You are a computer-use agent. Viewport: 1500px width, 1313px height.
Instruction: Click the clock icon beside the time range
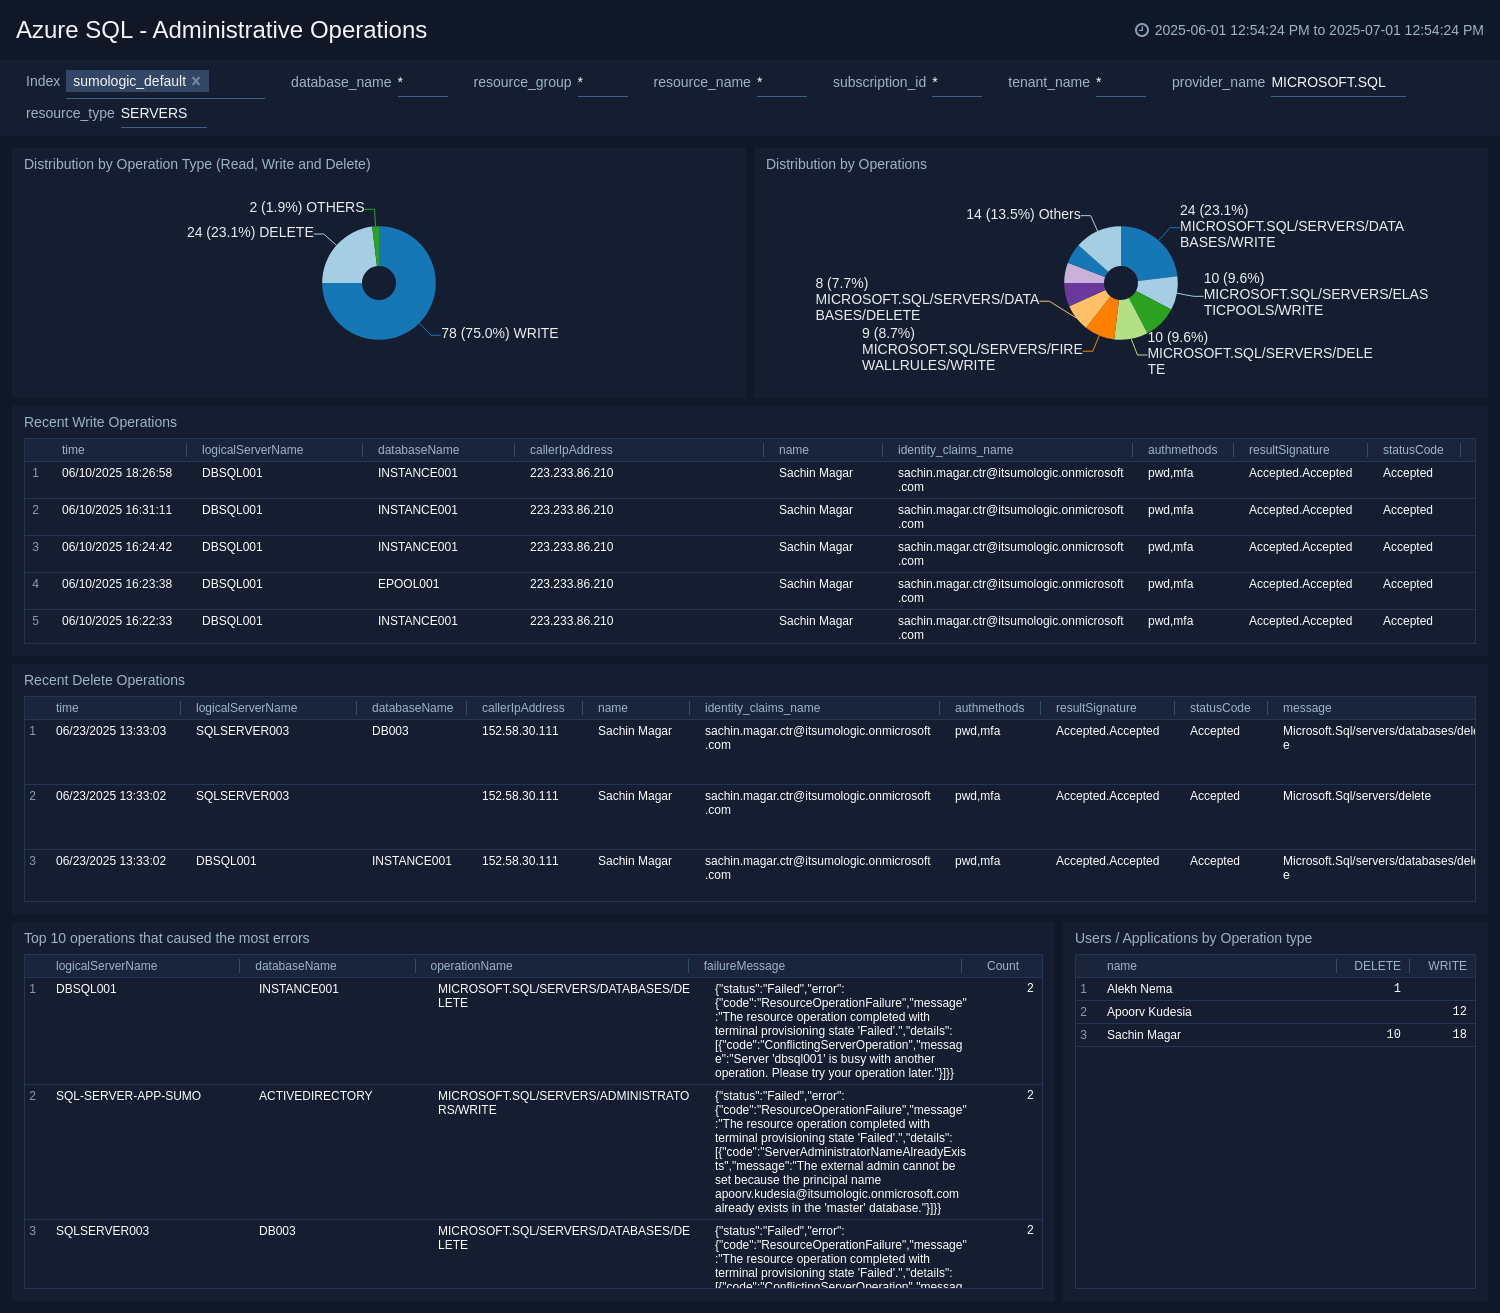1142,30
